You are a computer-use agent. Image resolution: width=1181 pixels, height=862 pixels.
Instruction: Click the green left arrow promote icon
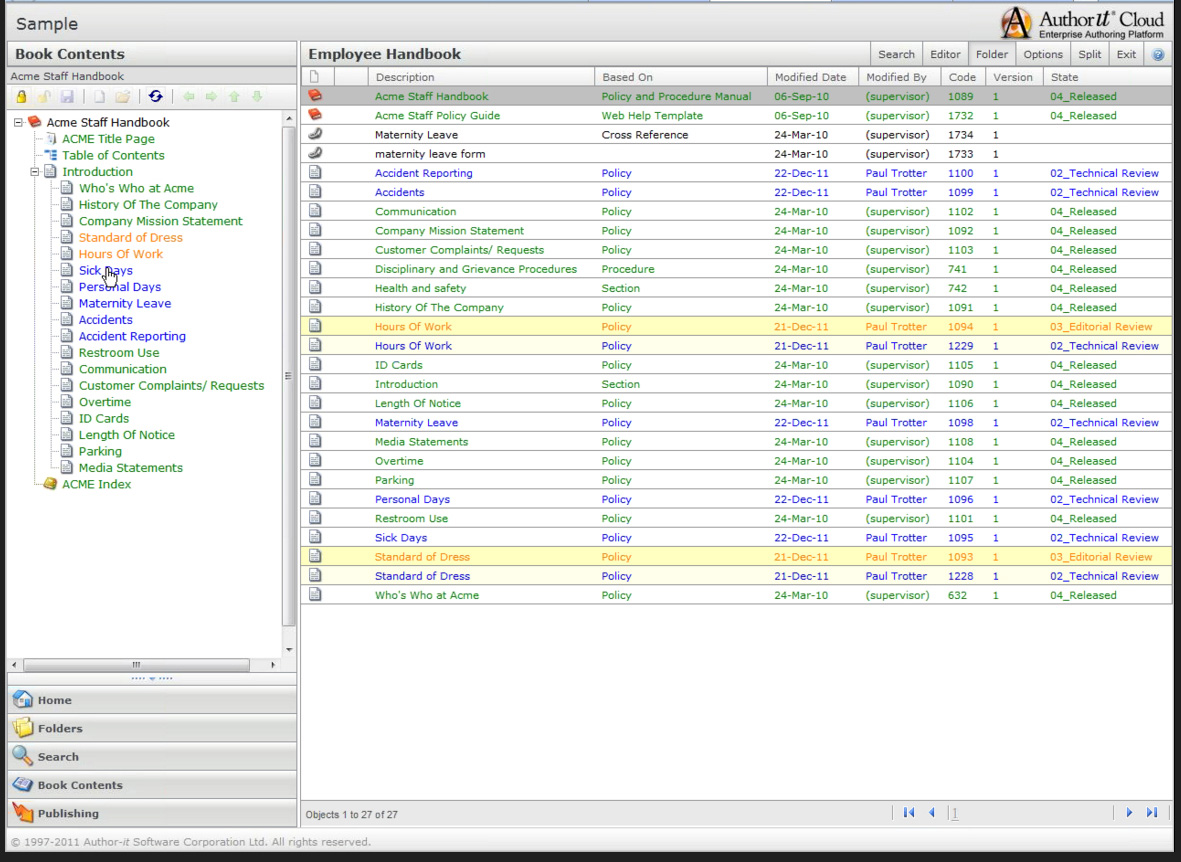pyautogui.click(x=188, y=96)
